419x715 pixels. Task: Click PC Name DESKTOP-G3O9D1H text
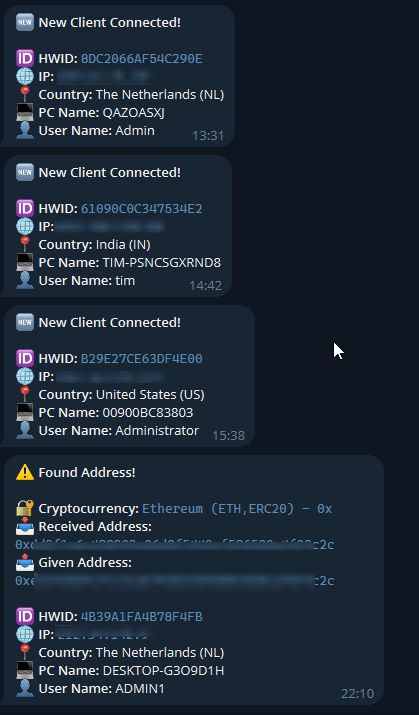(x=131, y=670)
